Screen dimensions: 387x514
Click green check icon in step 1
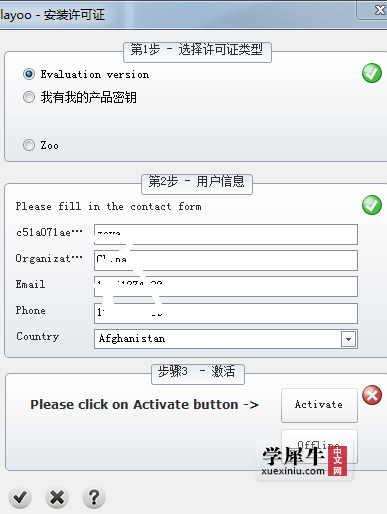372,73
